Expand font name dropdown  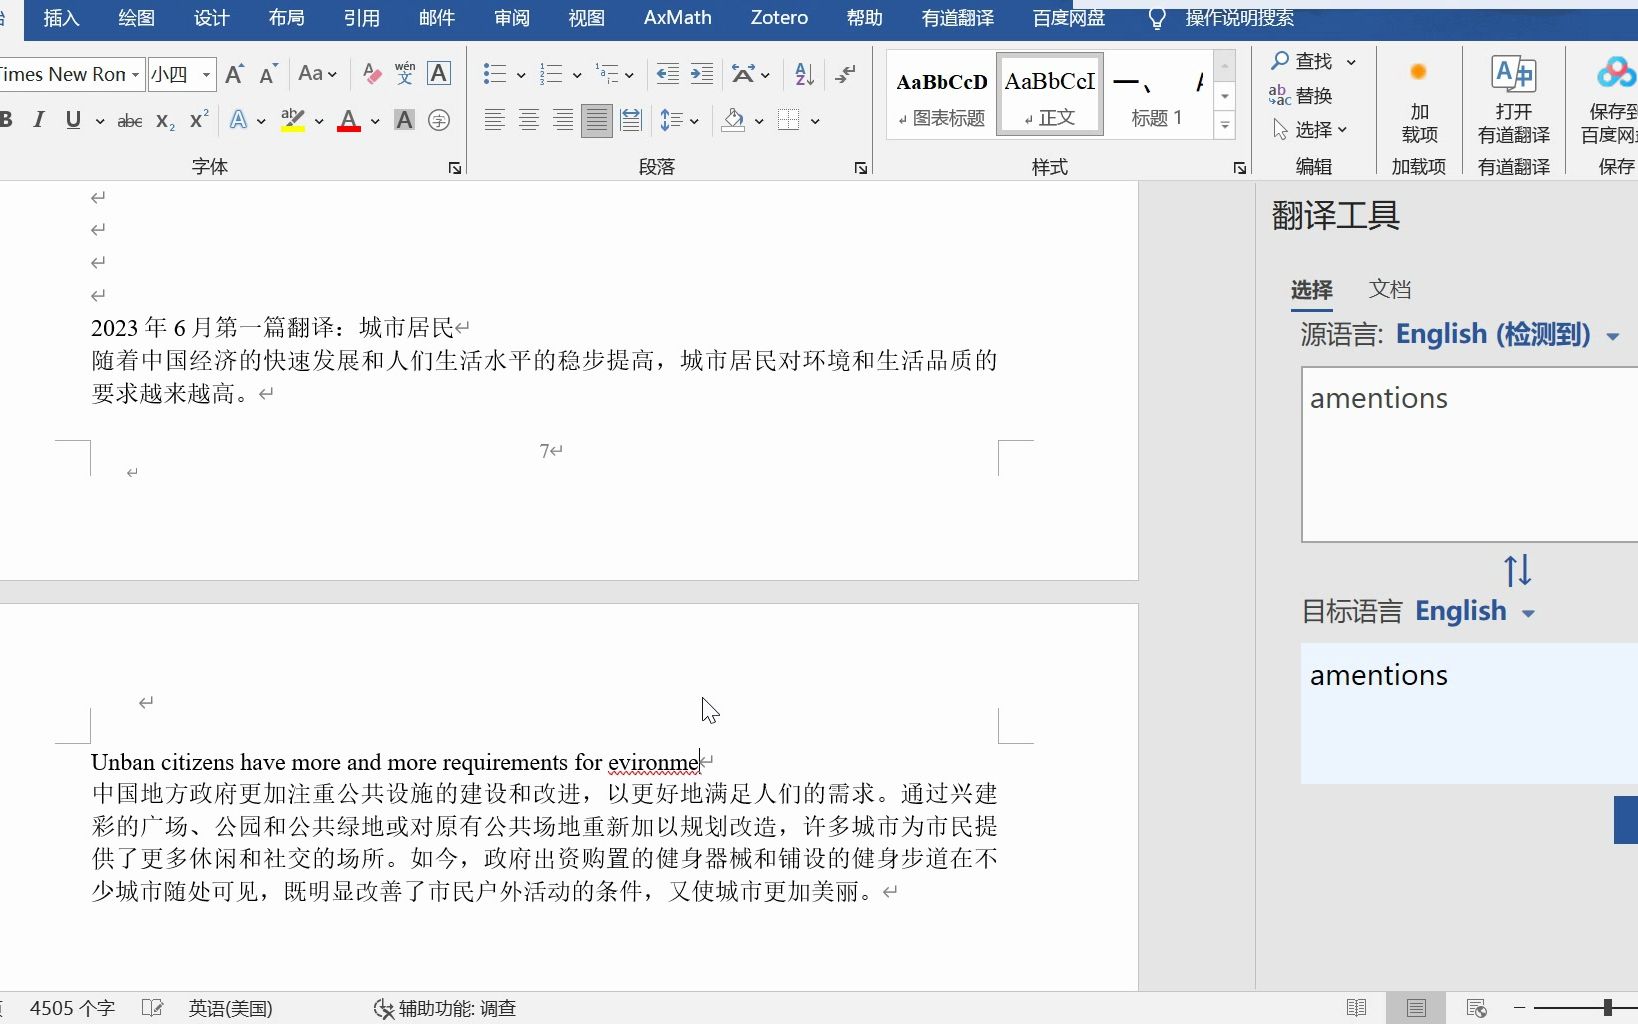click(x=135, y=75)
